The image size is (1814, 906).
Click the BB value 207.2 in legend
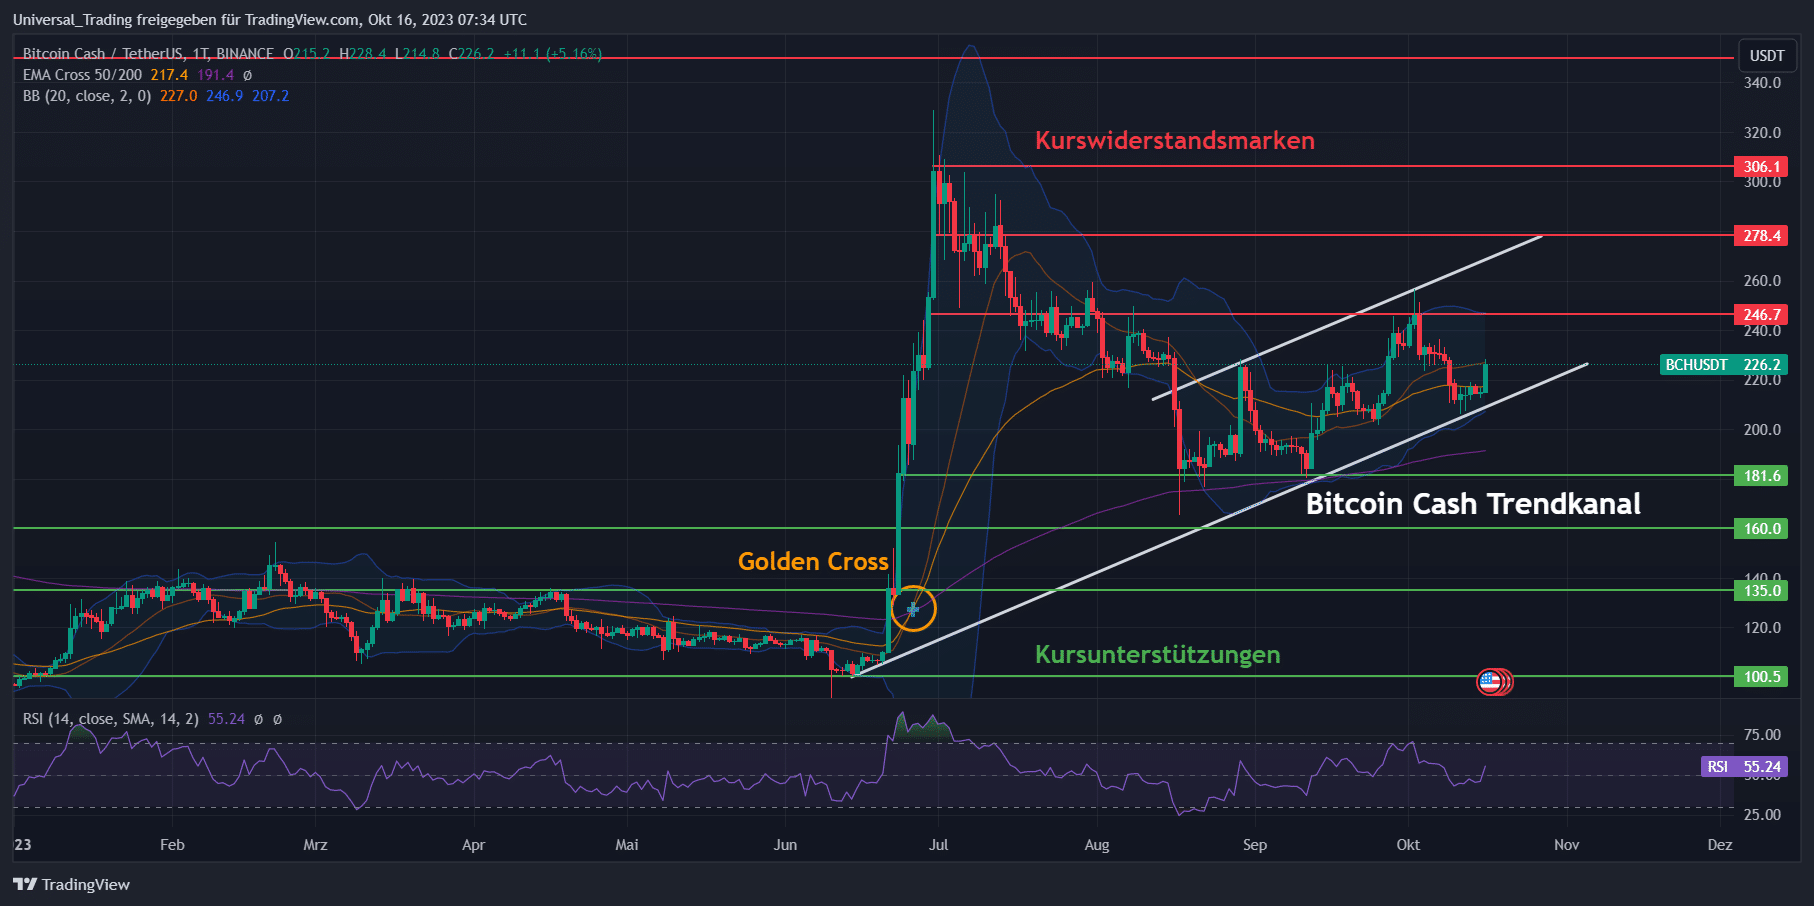(270, 96)
